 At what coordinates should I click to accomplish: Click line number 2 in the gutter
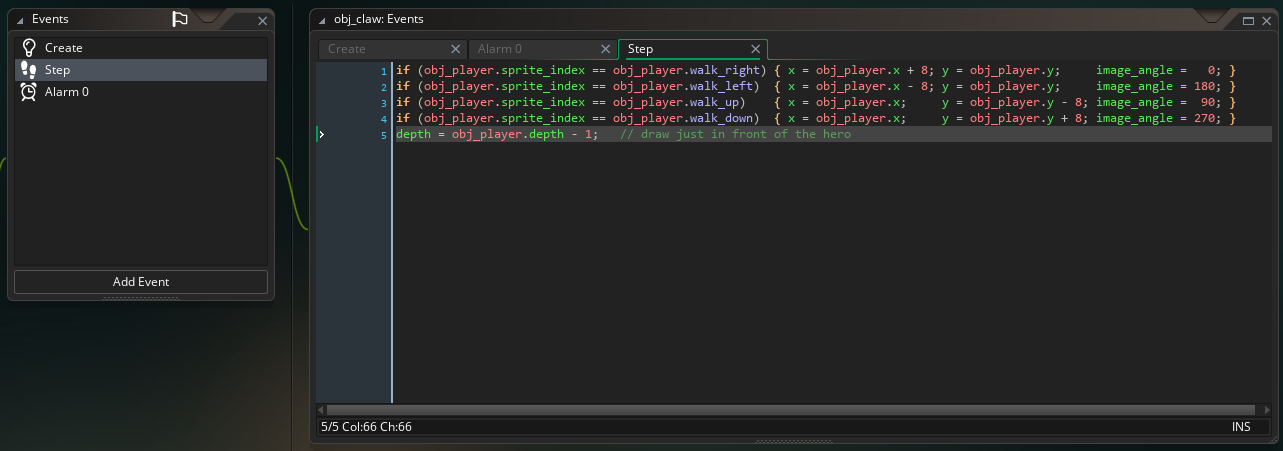tap(383, 86)
